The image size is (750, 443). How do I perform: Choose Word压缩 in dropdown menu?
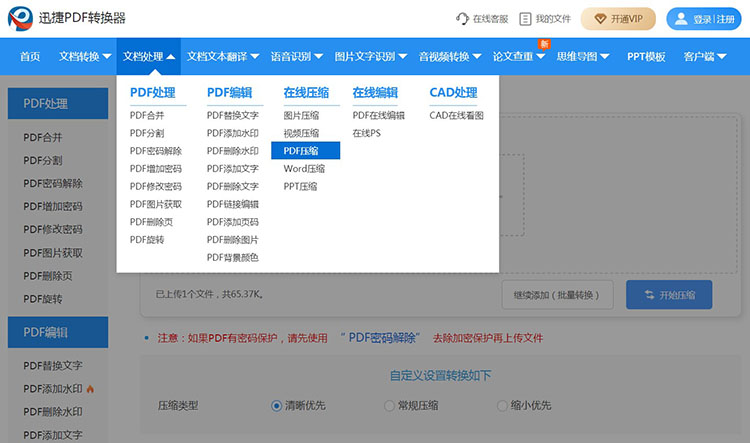pyautogui.click(x=304, y=168)
